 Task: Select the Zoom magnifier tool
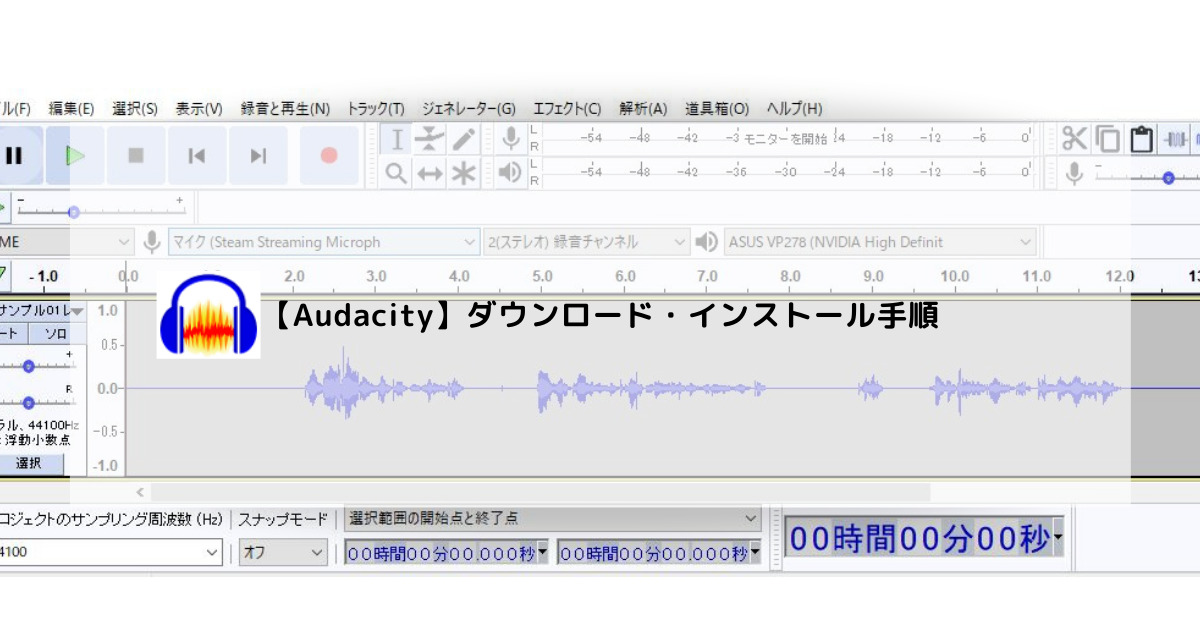397,173
